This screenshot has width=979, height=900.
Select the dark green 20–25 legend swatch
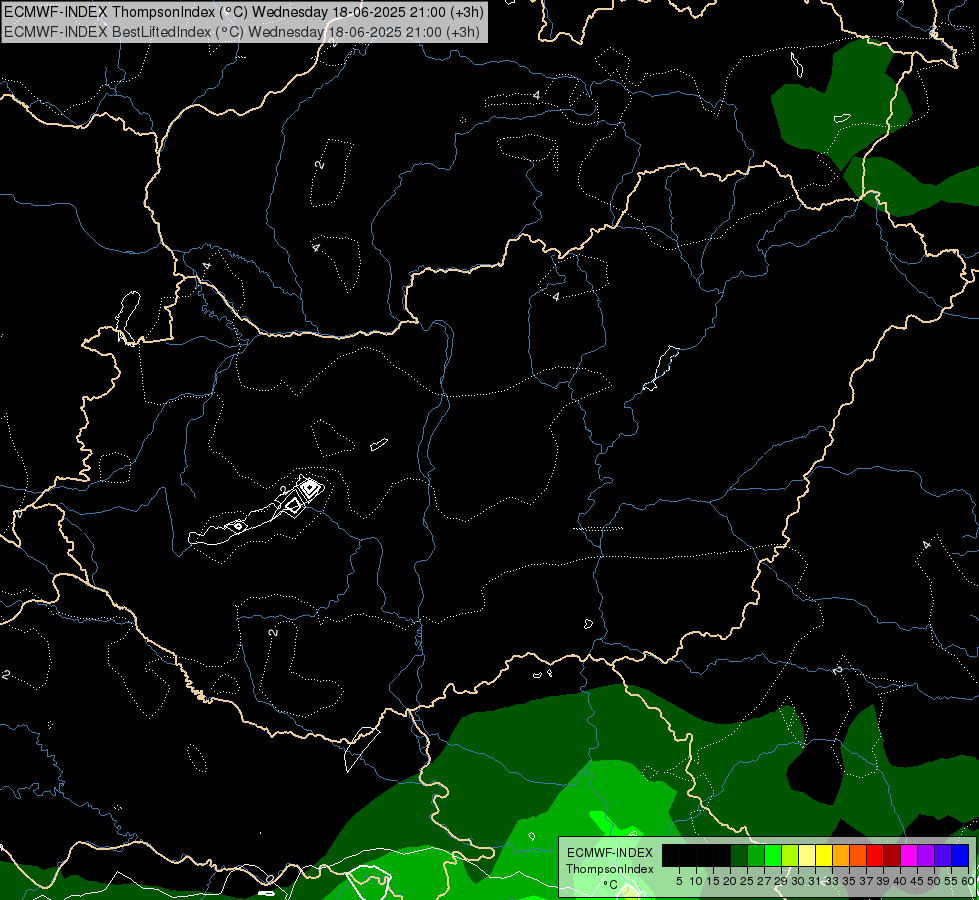point(739,855)
